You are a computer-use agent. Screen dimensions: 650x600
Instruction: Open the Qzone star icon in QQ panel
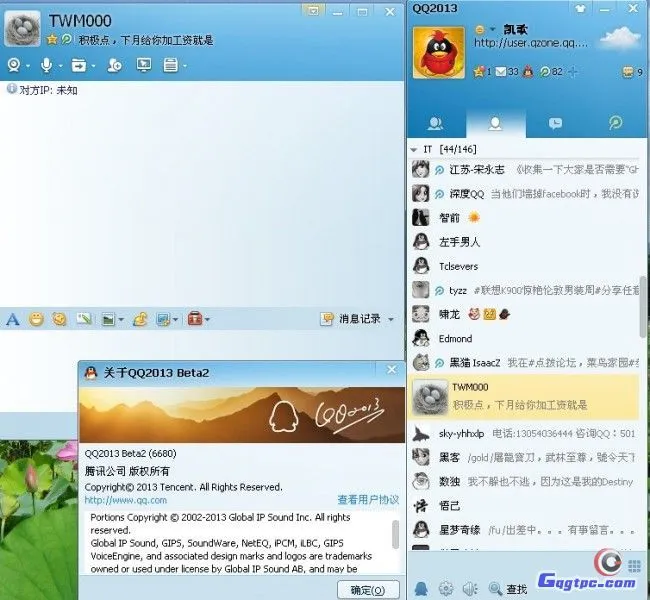[x=479, y=72]
